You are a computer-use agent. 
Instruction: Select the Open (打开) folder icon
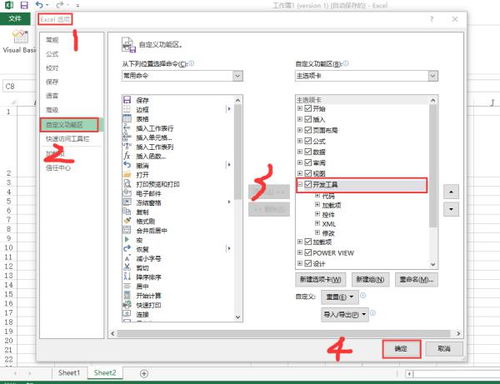[x=127, y=174]
